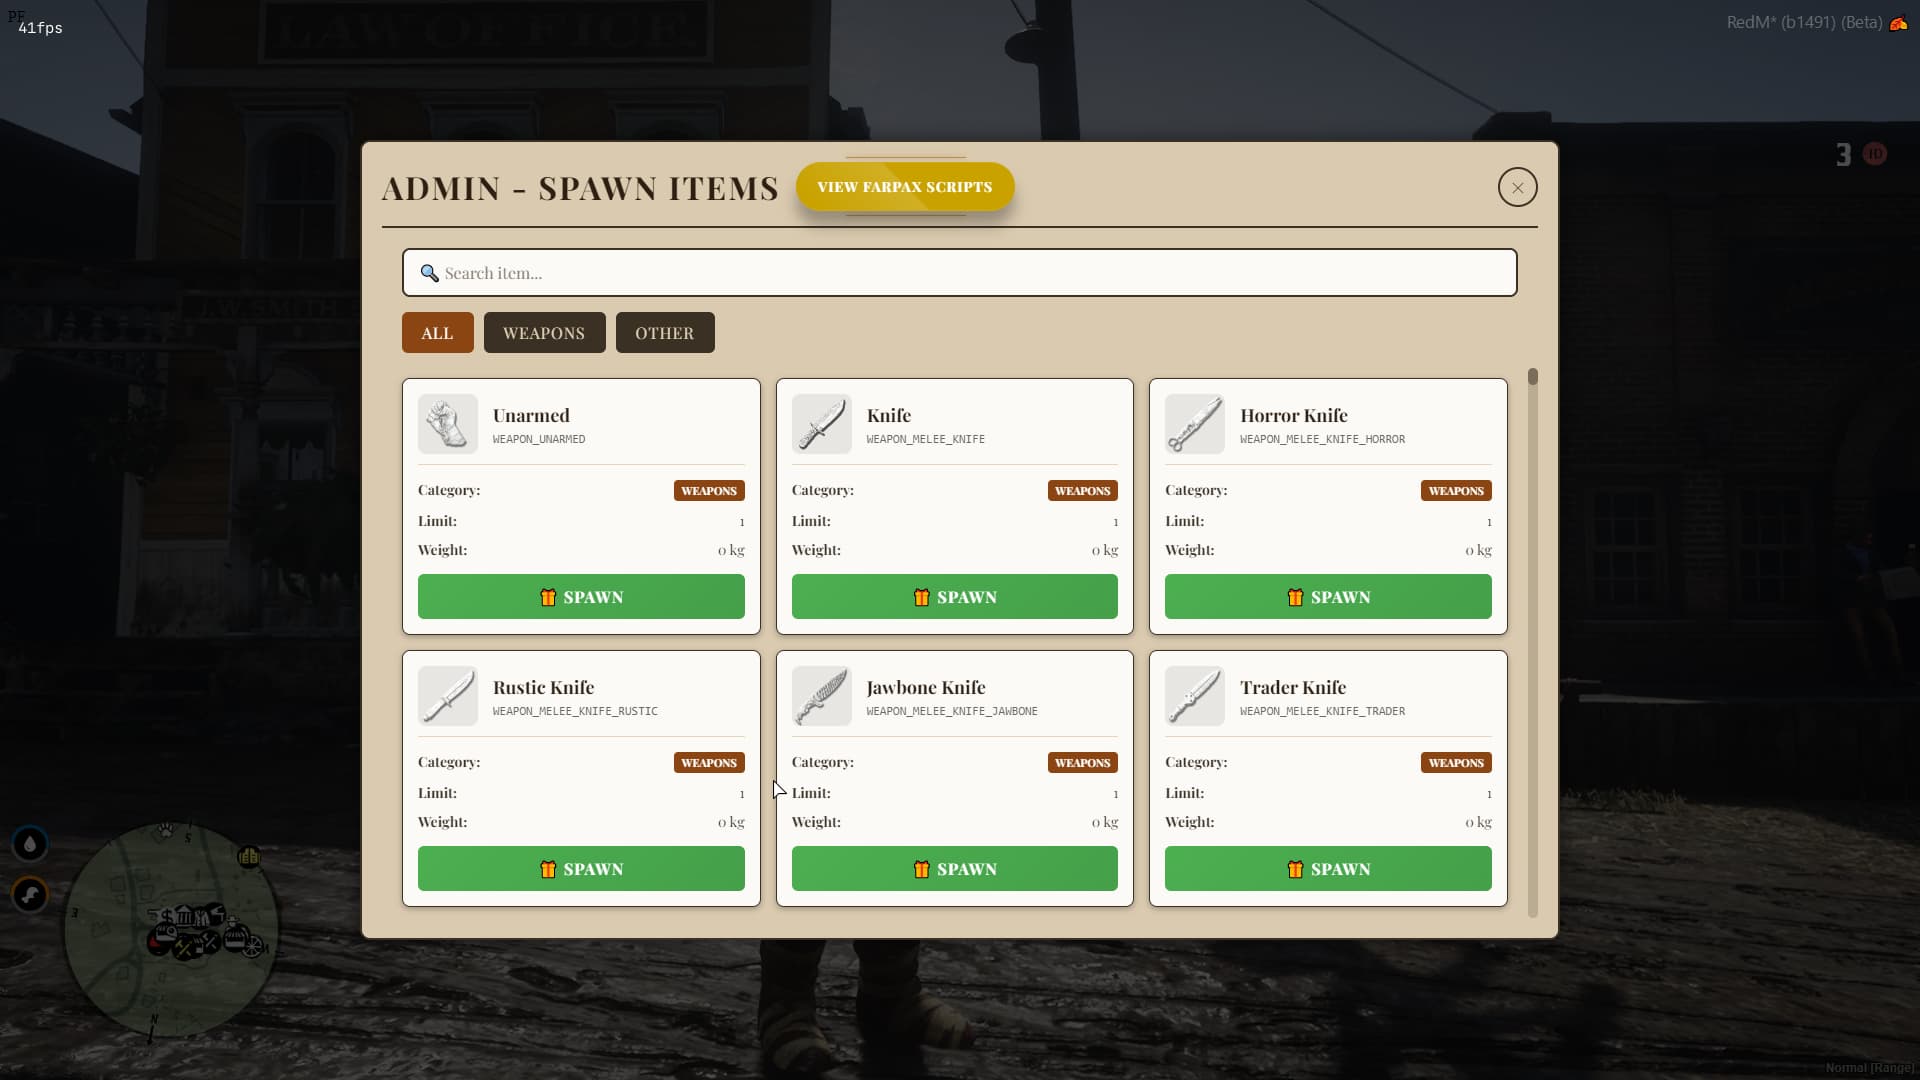Click the Unarmed fist item icon
Image resolution: width=1920 pixels, height=1080 pixels.
[447, 424]
